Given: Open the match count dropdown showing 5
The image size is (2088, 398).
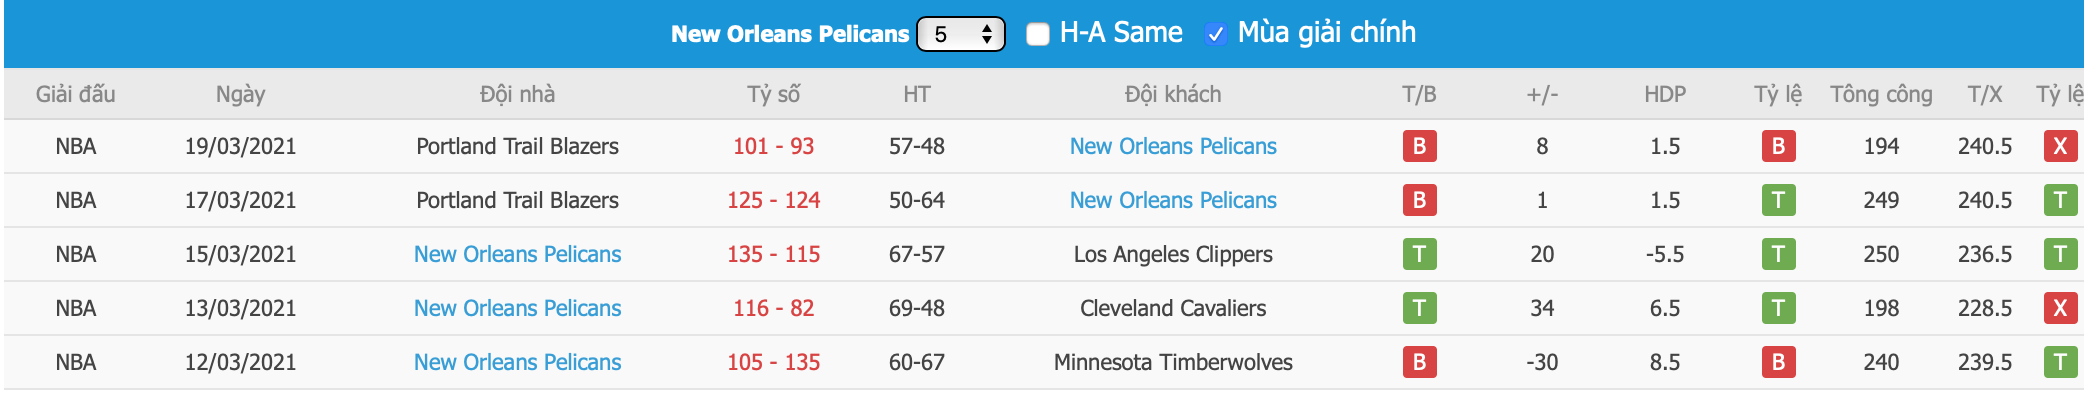Looking at the screenshot, I should pyautogui.click(x=961, y=34).
